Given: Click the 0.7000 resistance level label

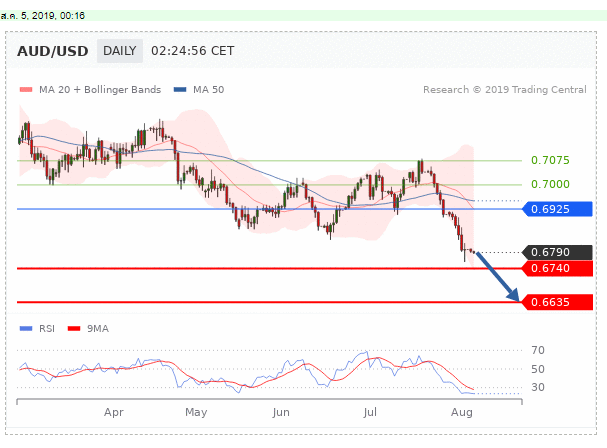Looking at the screenshot, I should tap(550, 184).
